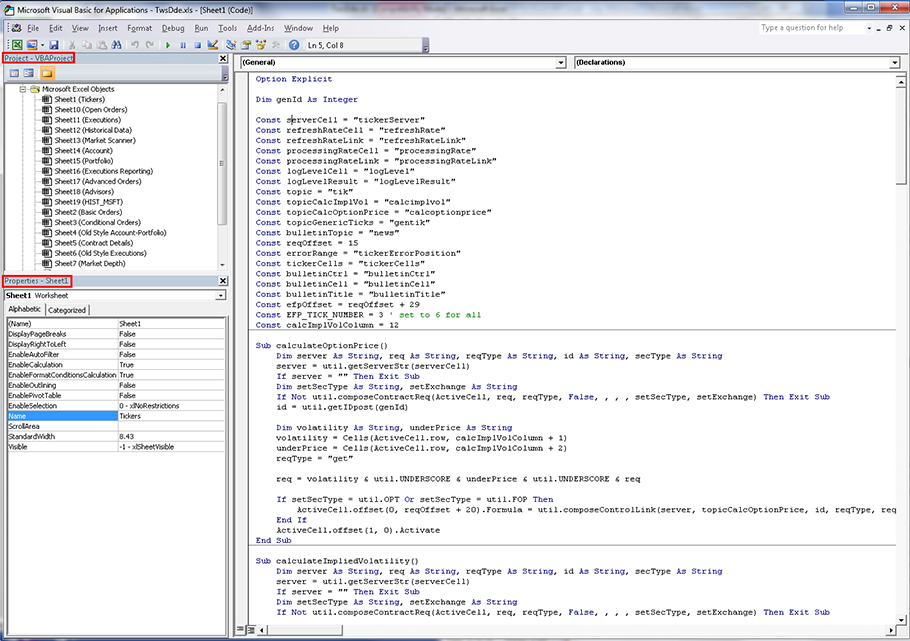The height and width of the screenshot is (641, 910).
Task: Run the macro with the green play icon
Action: coord(168,45)
